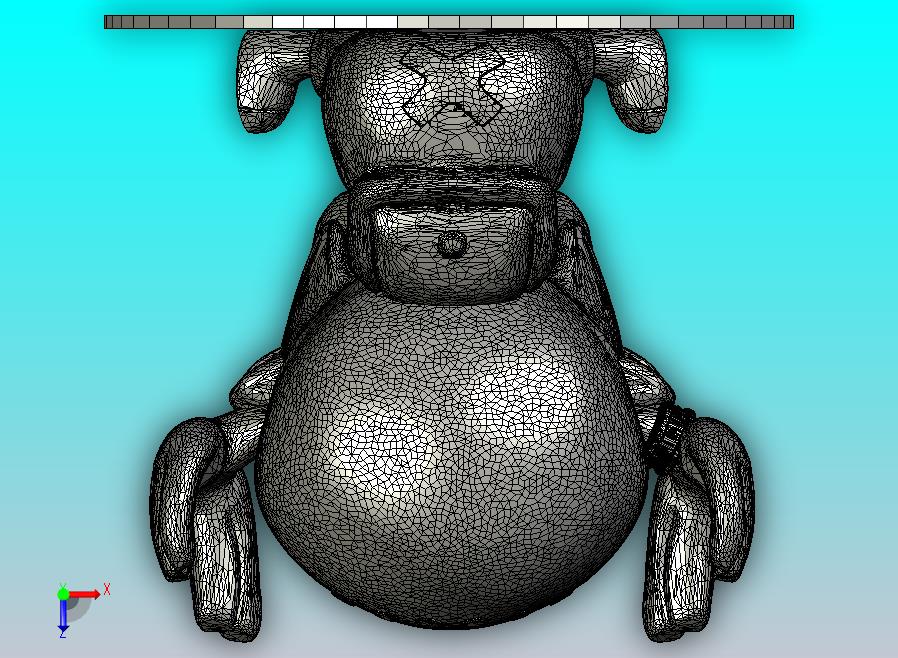The image size is (898, 658).
Task: Select the dark wristband on the right arm
Action: coord(668,438)
